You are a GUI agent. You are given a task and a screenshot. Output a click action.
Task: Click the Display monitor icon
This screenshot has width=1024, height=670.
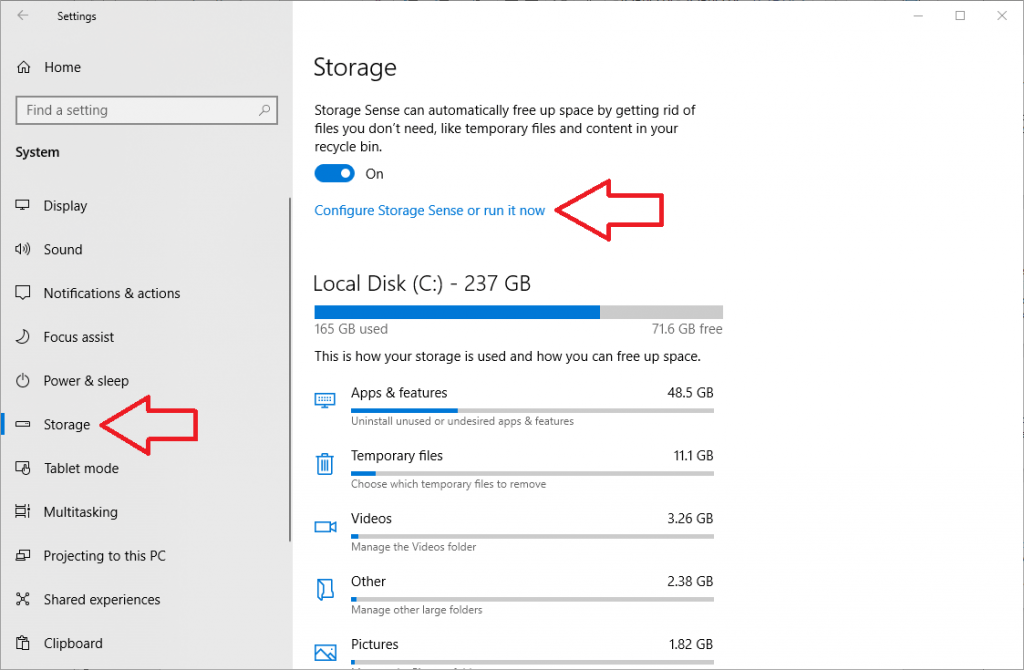(23, 206)
